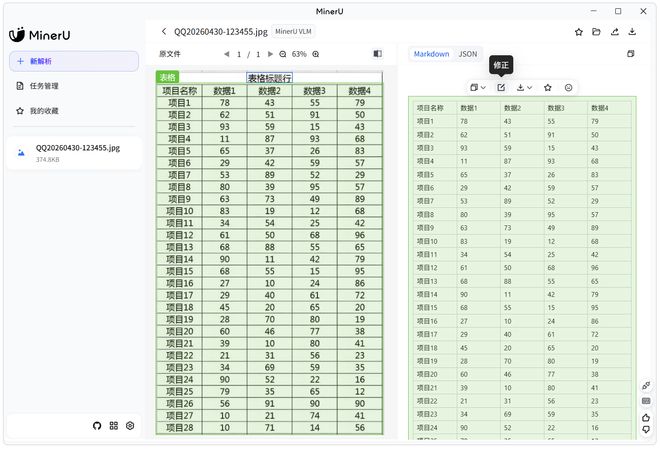The width and height of the screenshot is (660, 449).
Task: Click 项目28 cell in the original preview
Action: click(180, 428)
